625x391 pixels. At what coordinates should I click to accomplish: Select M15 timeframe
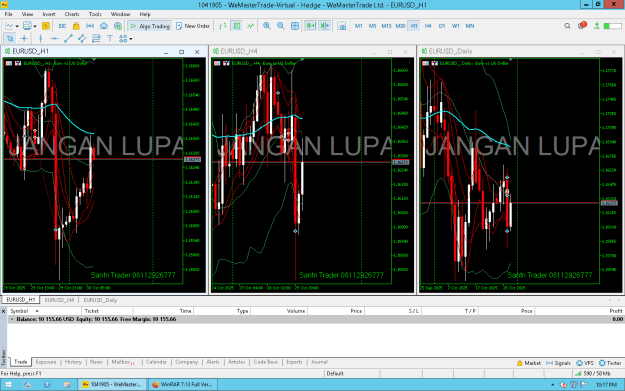point(386,26)
